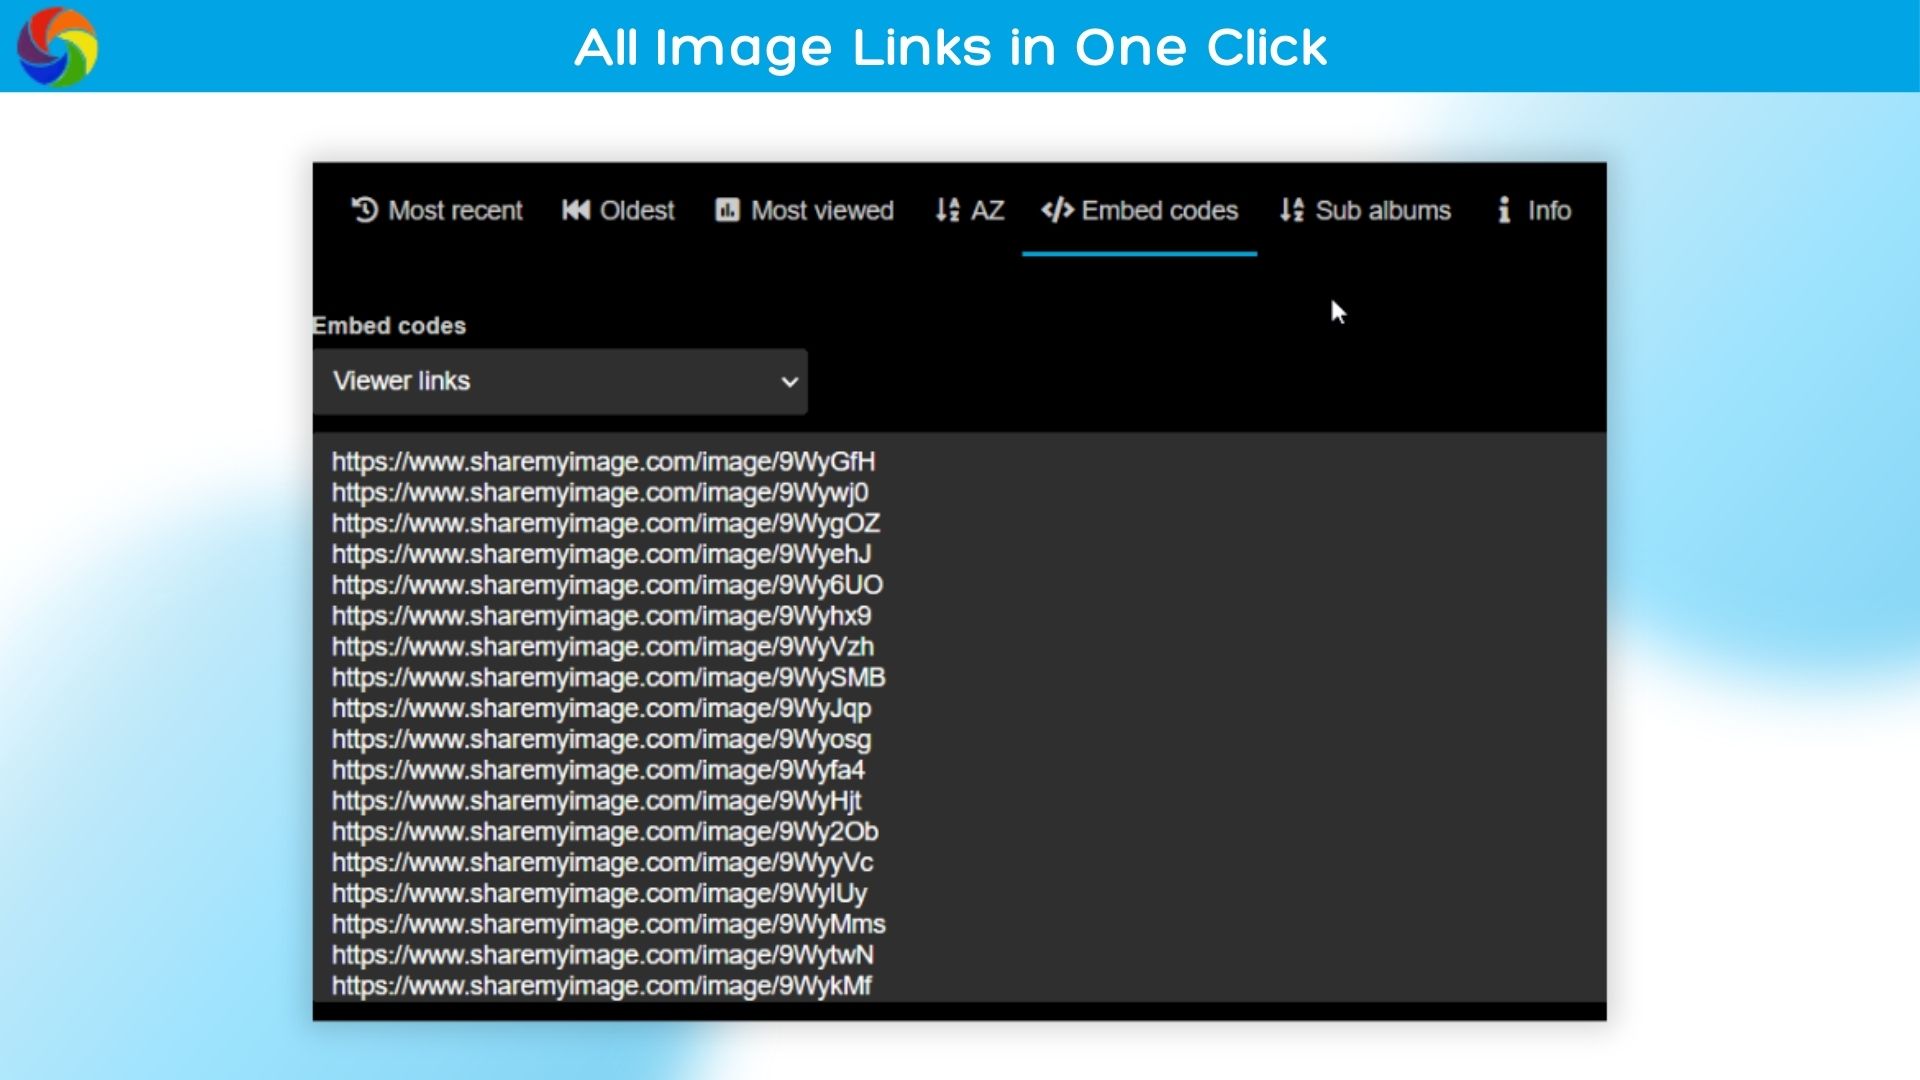Image resolution: width=1920 pixels, height=1080 pixels.
Task: Click the dropdown chevron arrow
Action: coord(789,382)
